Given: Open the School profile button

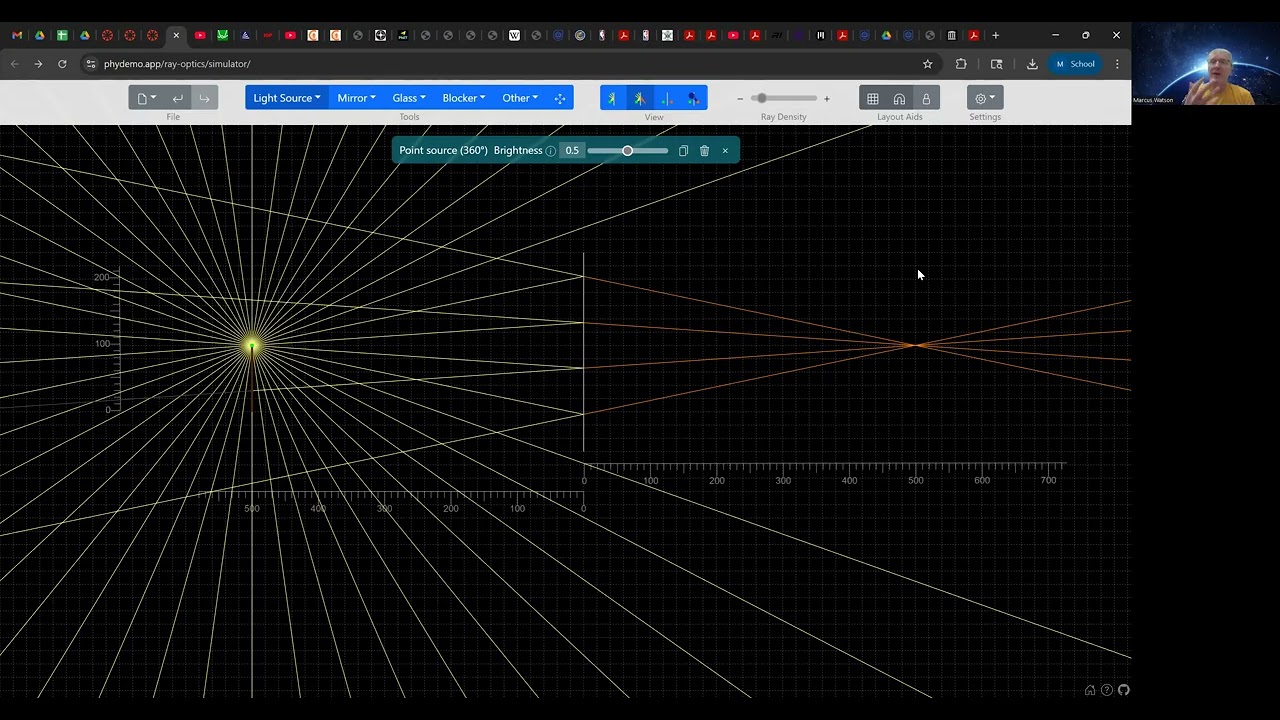Looking at the screenshot, I should click(x=1075, y=64).
